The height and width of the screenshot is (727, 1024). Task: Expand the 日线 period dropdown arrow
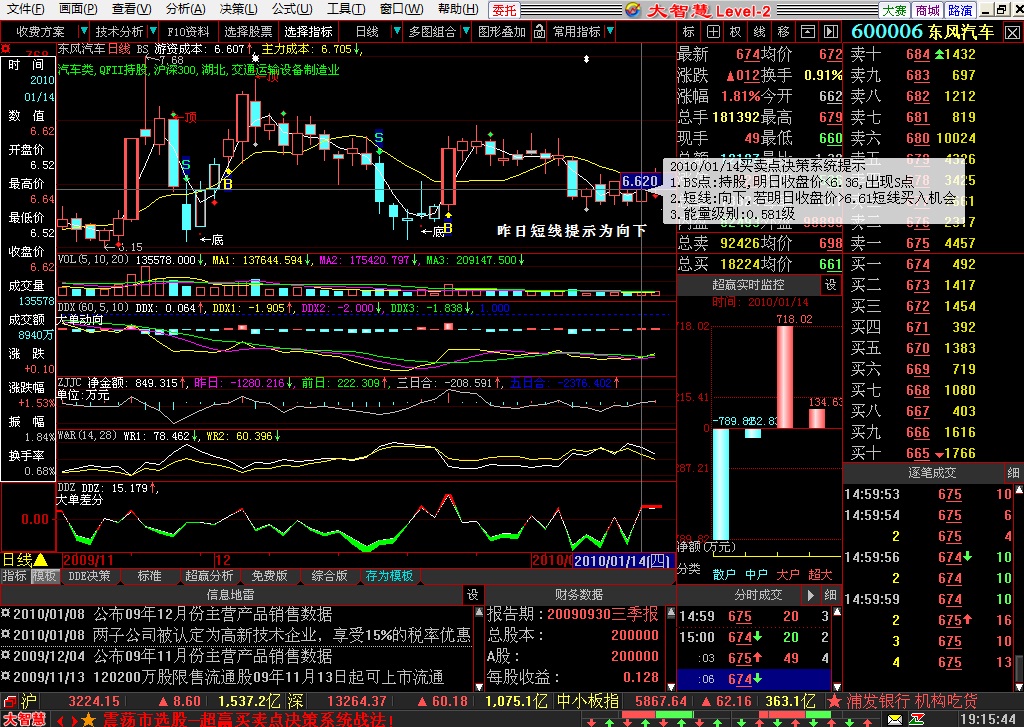[x=396, y=31]
